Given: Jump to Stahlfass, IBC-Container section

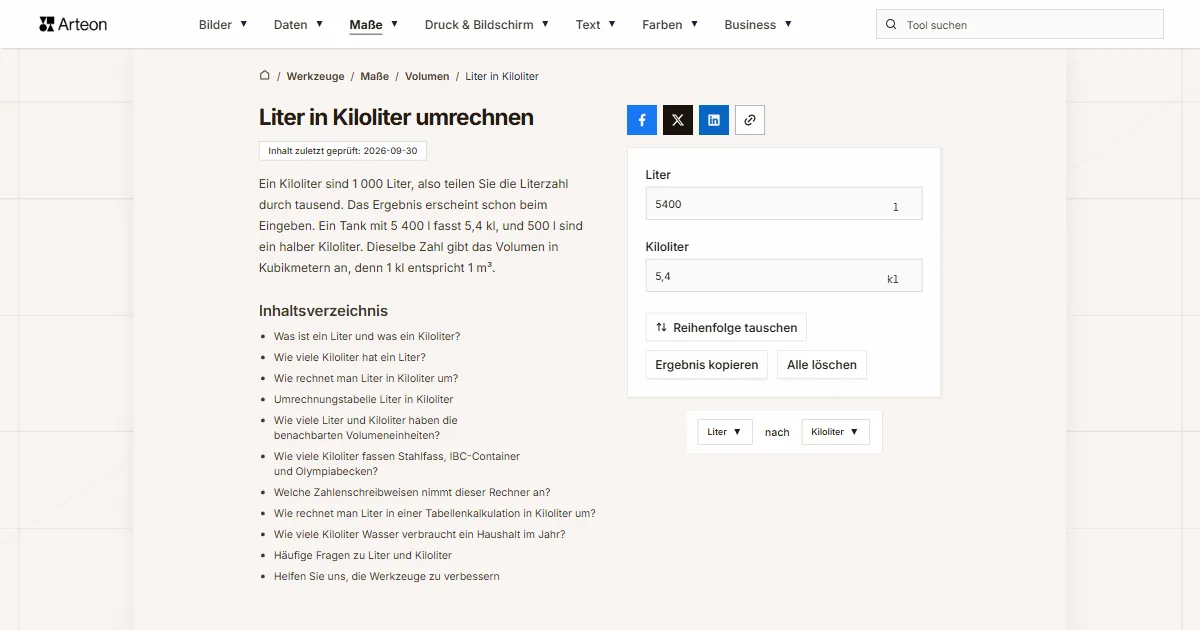Looking at the screenshot, I should 397,463.
